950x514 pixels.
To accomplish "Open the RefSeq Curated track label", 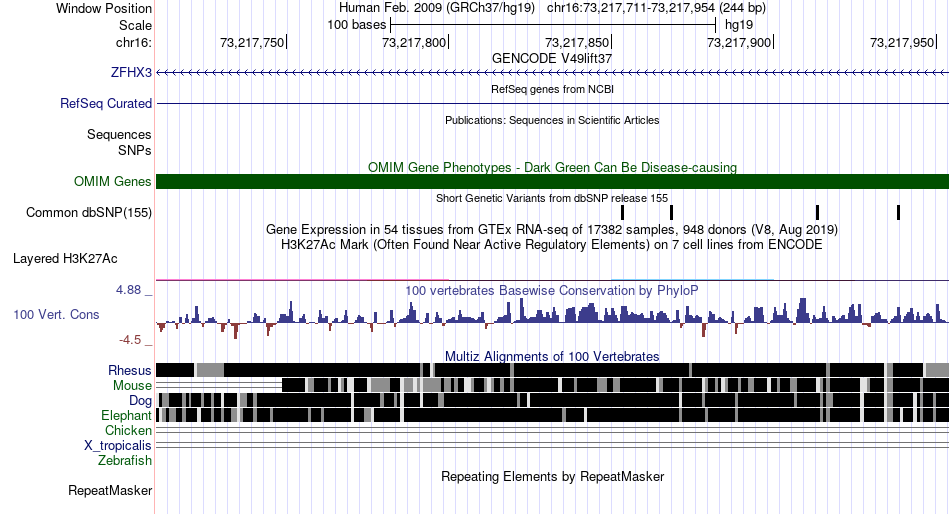I will tap(106, 104).
